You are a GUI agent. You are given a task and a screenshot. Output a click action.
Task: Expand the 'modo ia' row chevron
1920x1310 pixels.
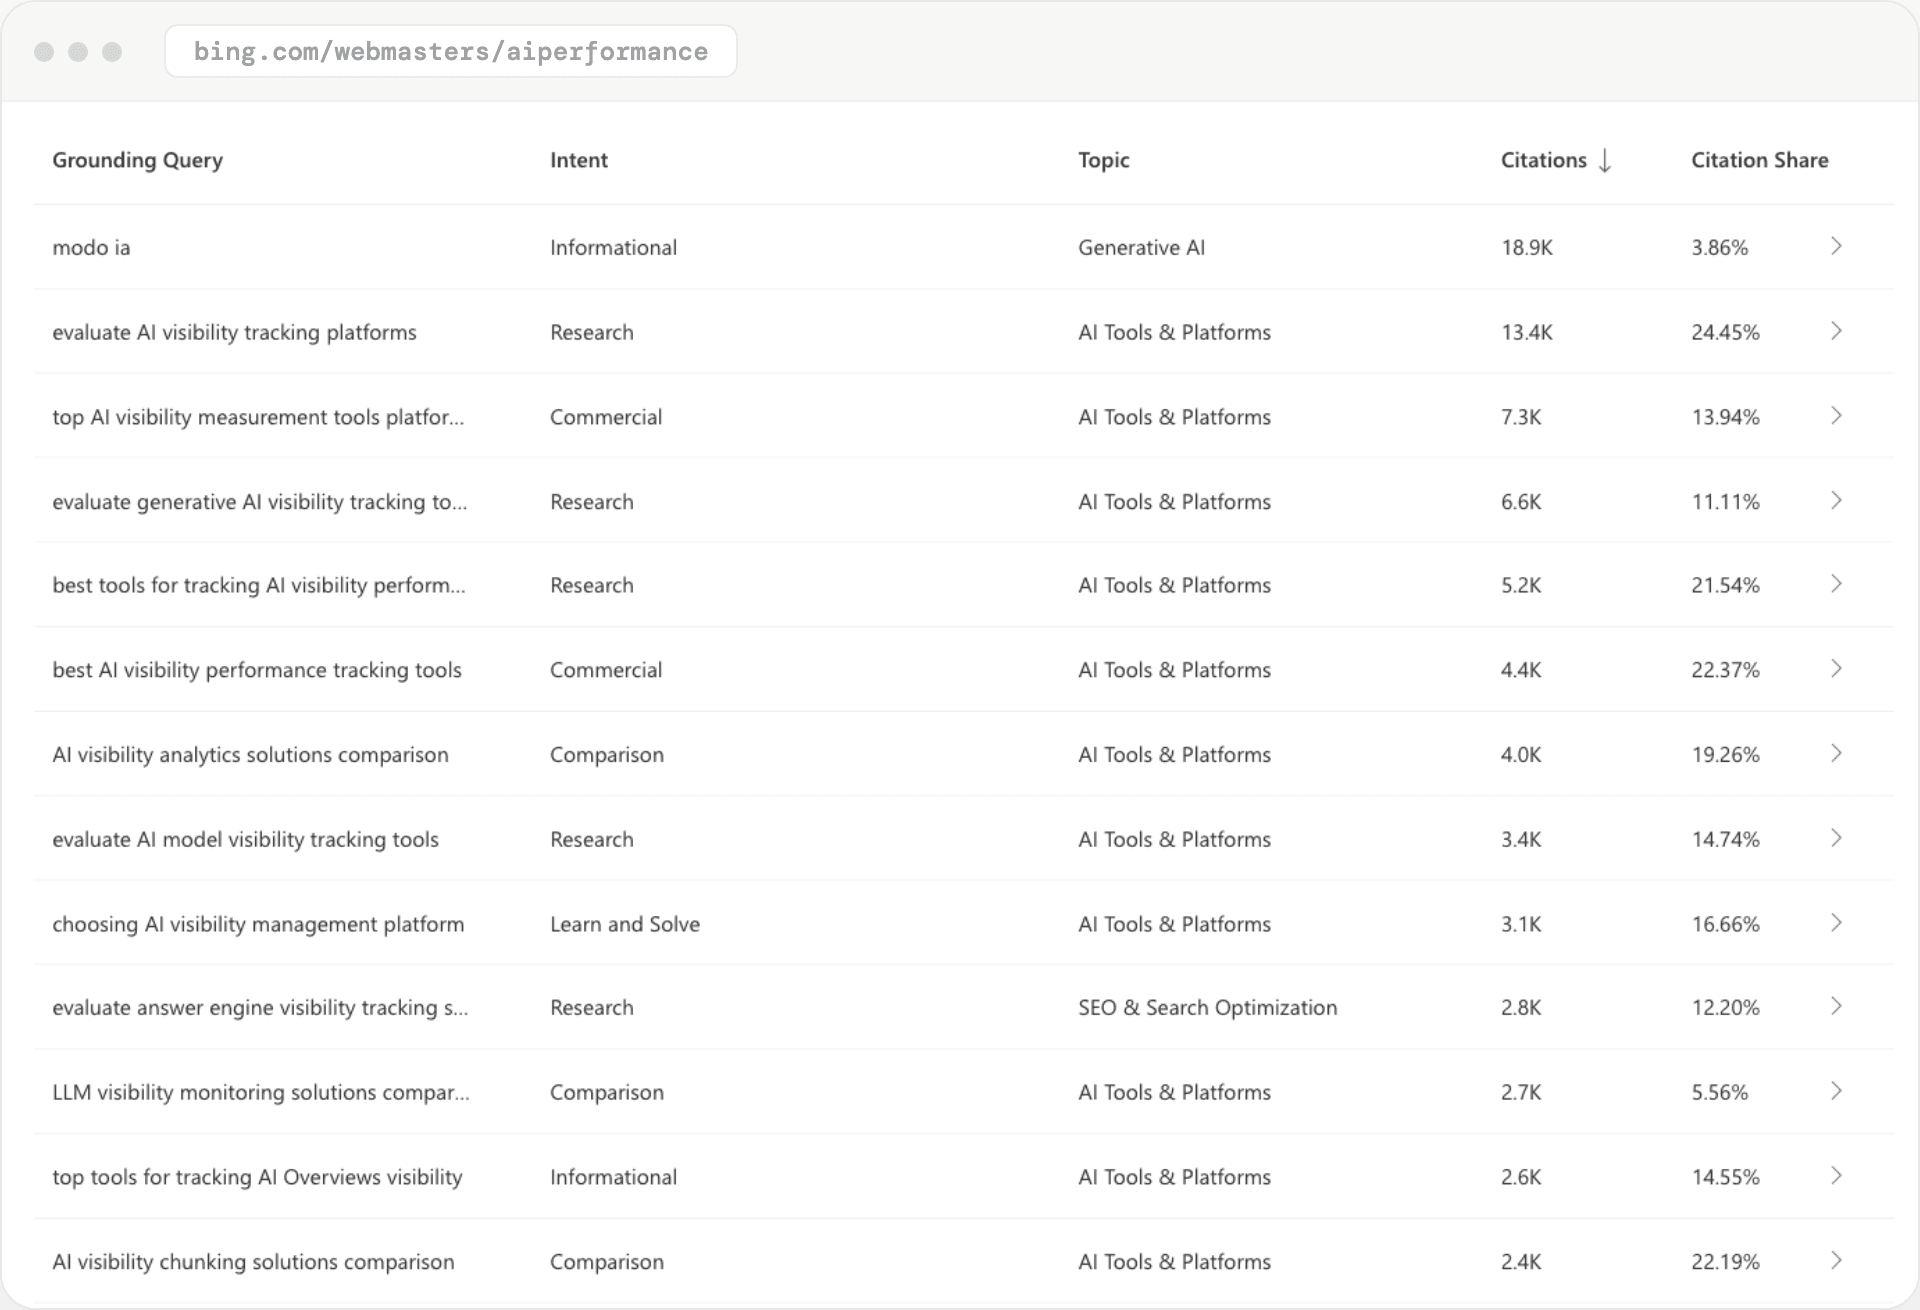coord(1836,246)
